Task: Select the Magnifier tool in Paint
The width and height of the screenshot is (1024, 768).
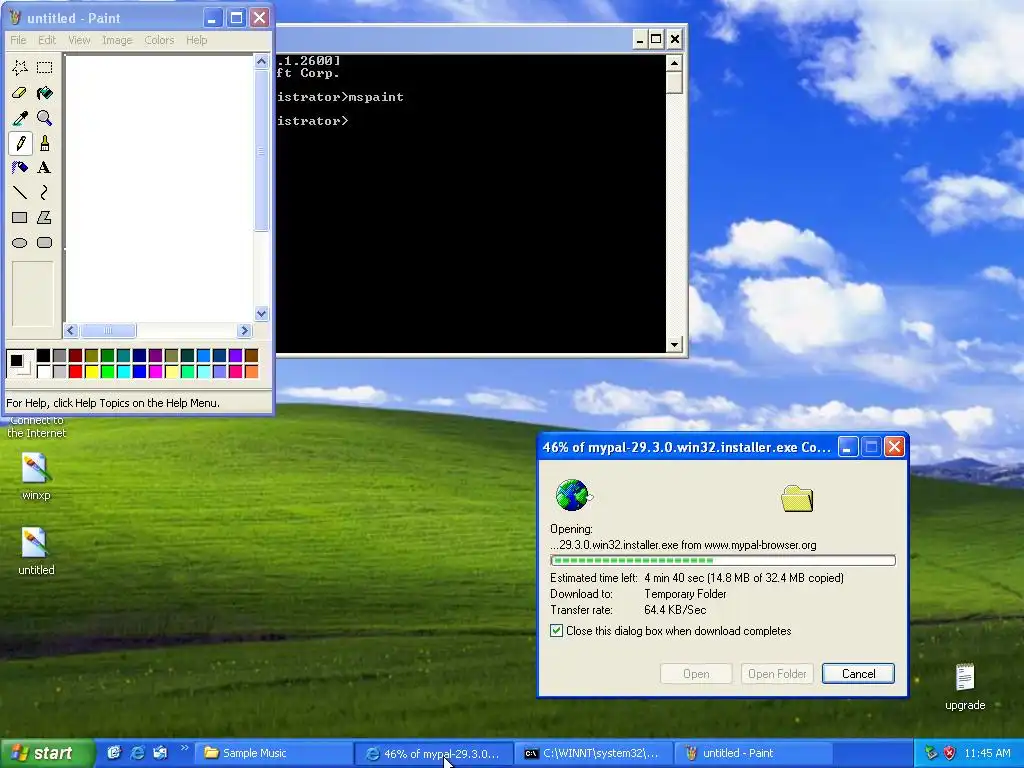Action: (44, 118)
